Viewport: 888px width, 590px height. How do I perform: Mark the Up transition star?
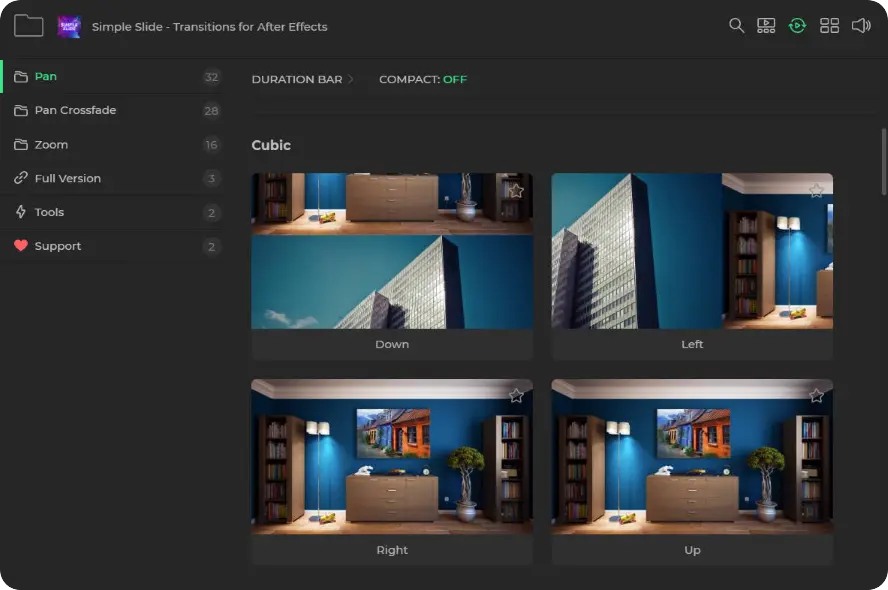coord(816,396)
